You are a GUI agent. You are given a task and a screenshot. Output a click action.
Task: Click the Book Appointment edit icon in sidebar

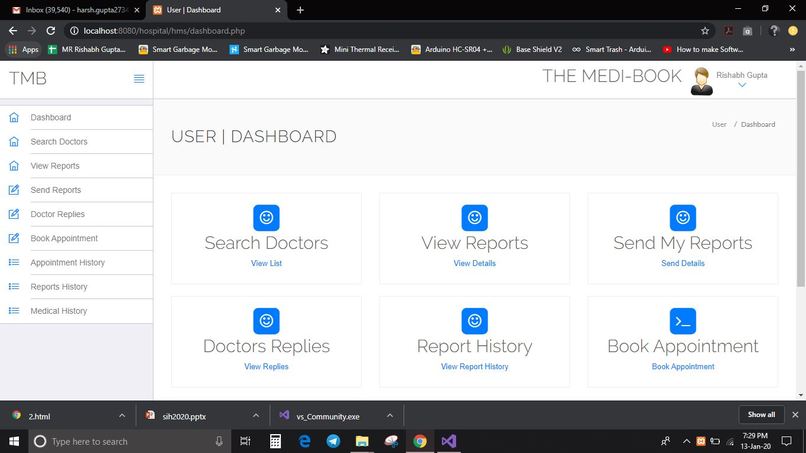14,238
